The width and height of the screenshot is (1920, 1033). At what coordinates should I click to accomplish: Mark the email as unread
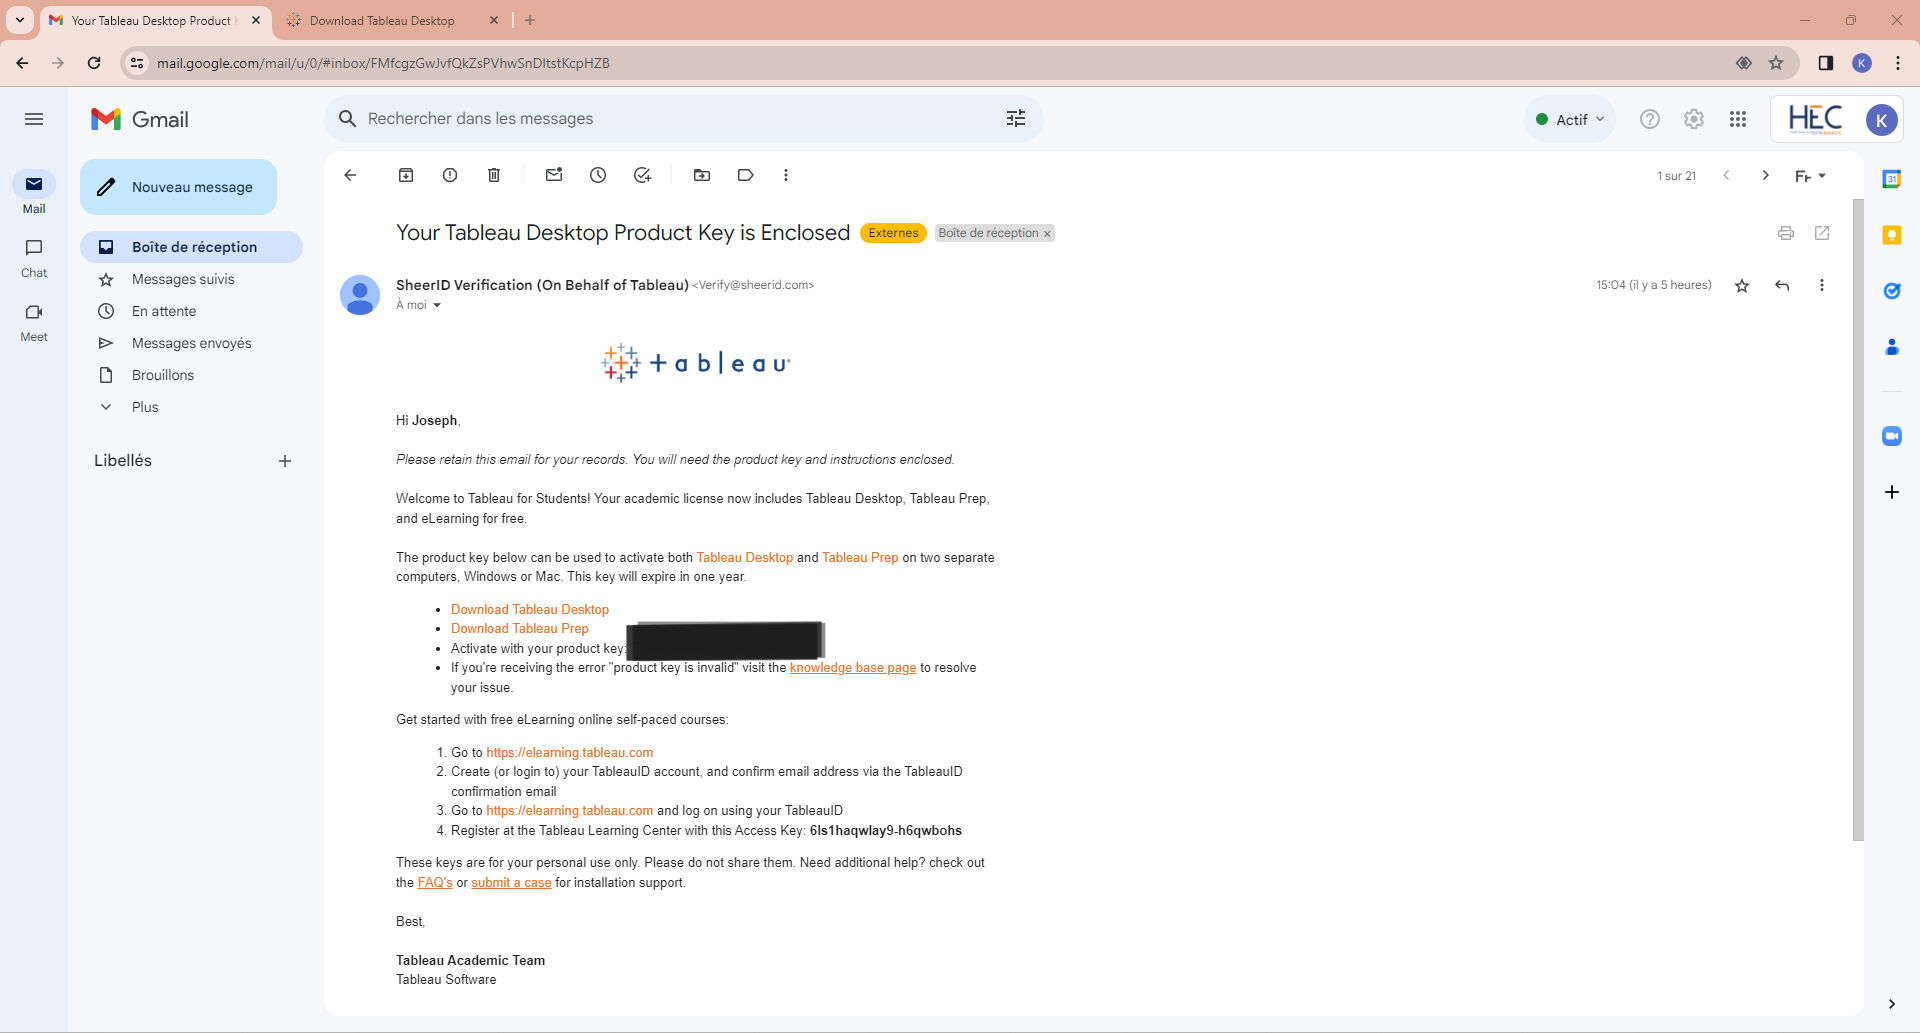(554, 175)
